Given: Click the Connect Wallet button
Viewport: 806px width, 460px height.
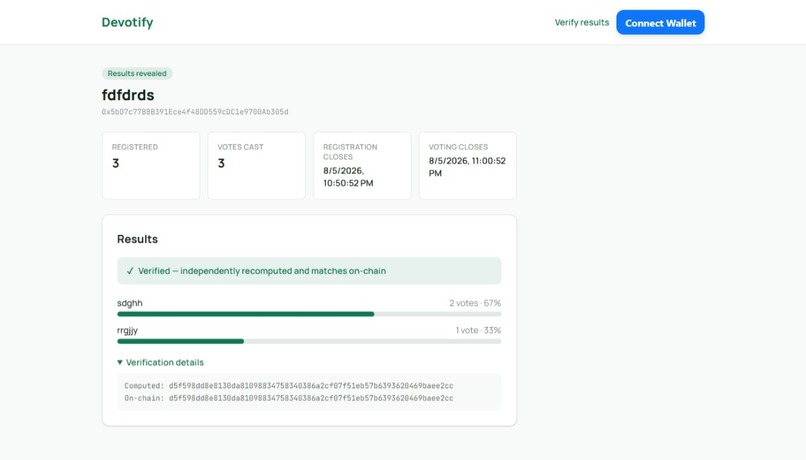Looking at the screenshot, I should pyautogui.click(x=660, y=23).
